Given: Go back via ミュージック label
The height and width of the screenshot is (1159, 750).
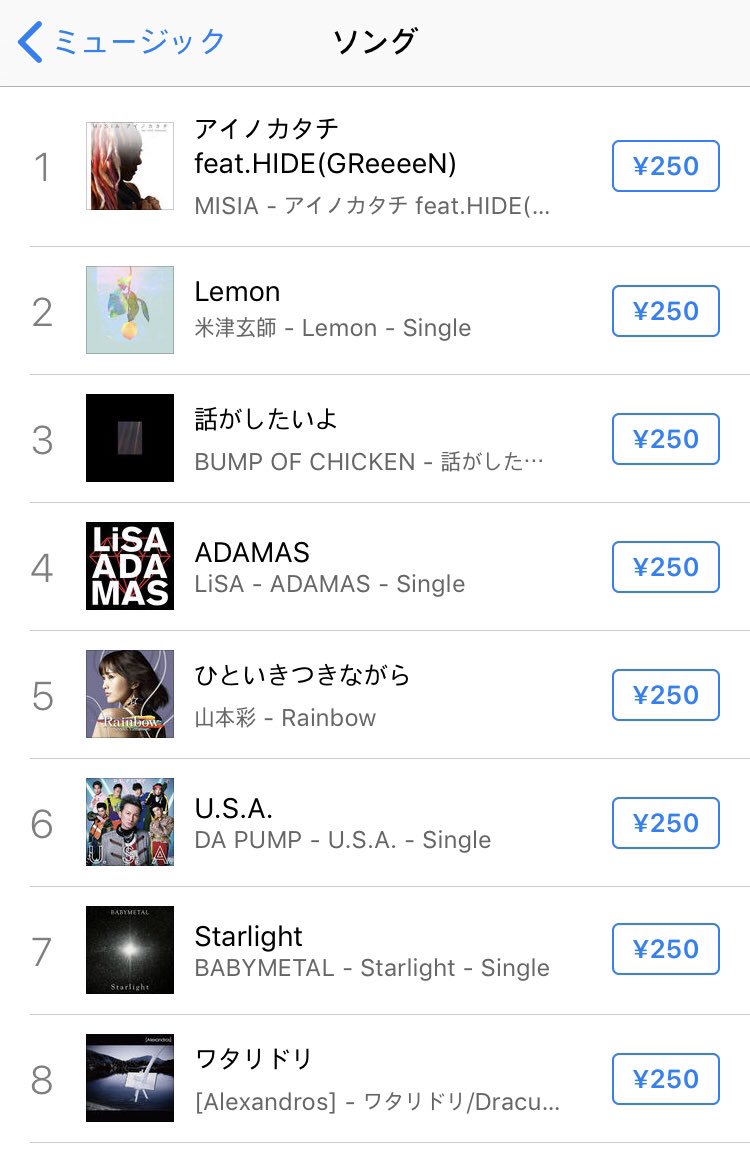Looking at the screenshot, I should [140, 42].
